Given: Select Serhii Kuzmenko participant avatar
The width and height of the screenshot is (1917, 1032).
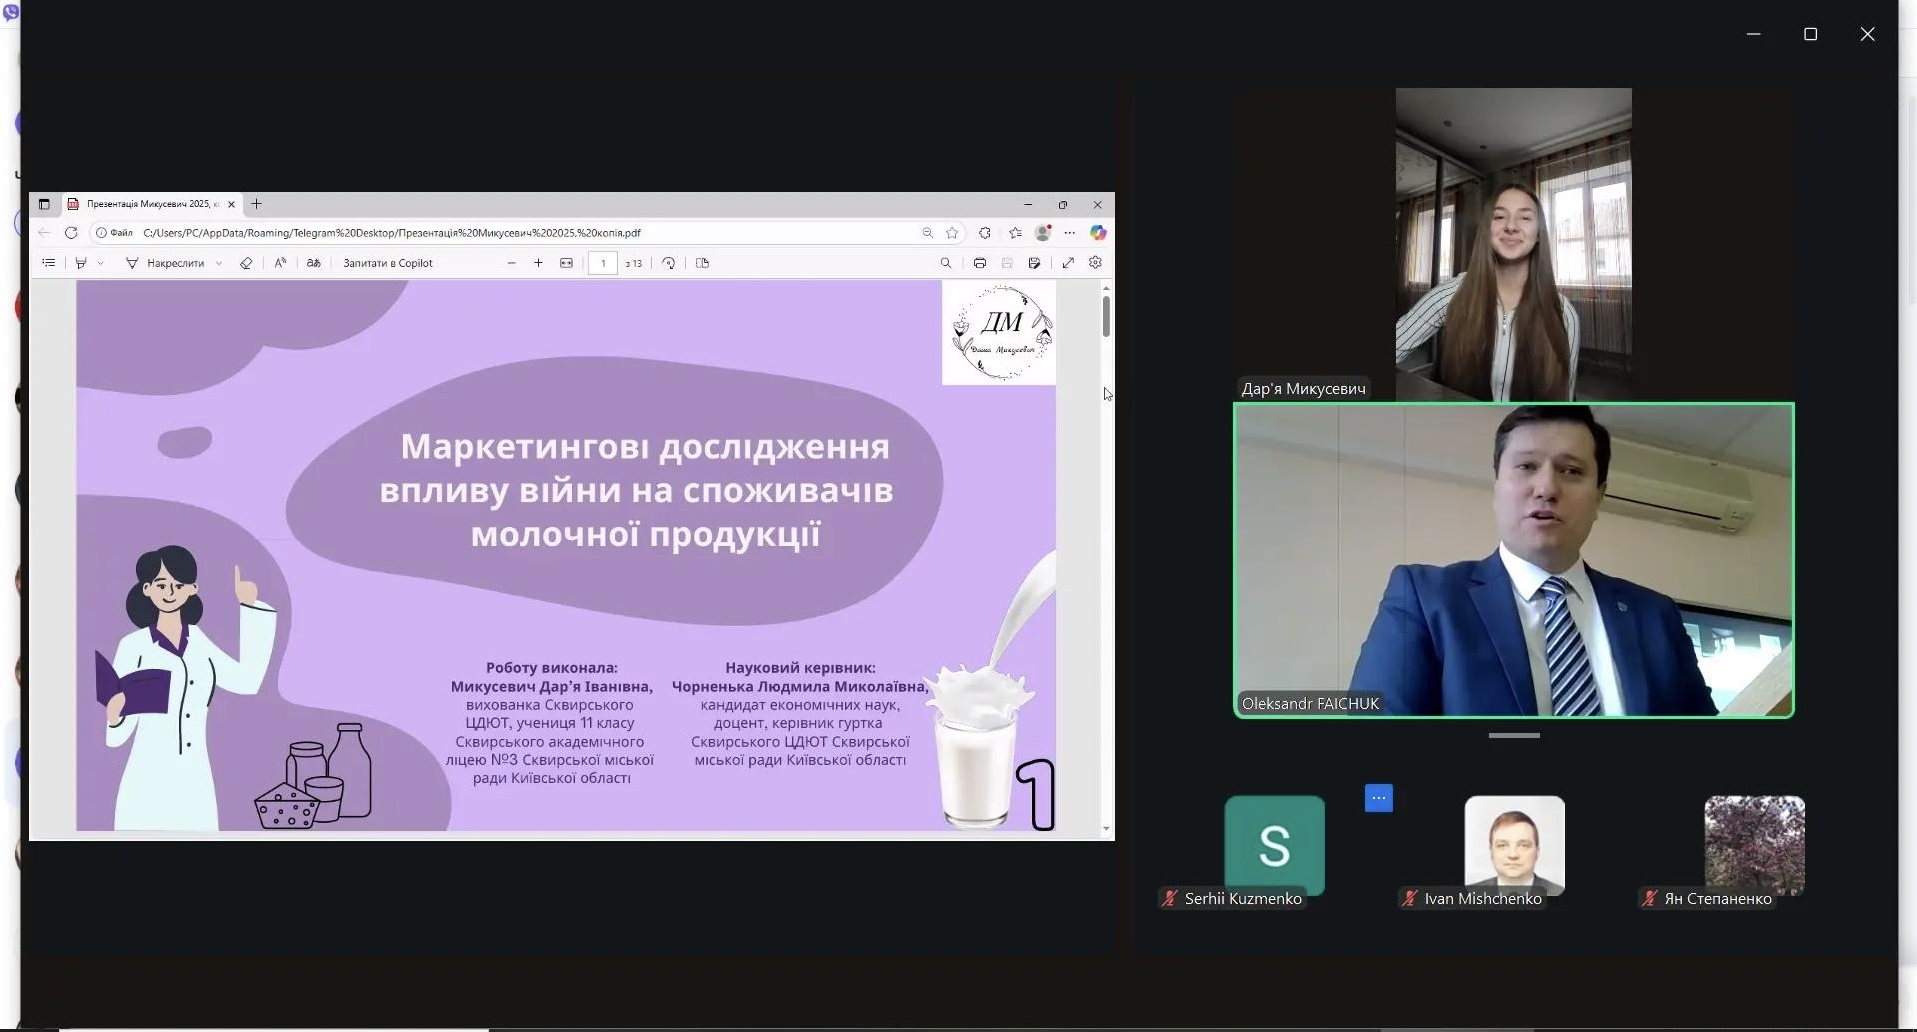Looking at the screenshot, I should click(x=1274, y=845).
